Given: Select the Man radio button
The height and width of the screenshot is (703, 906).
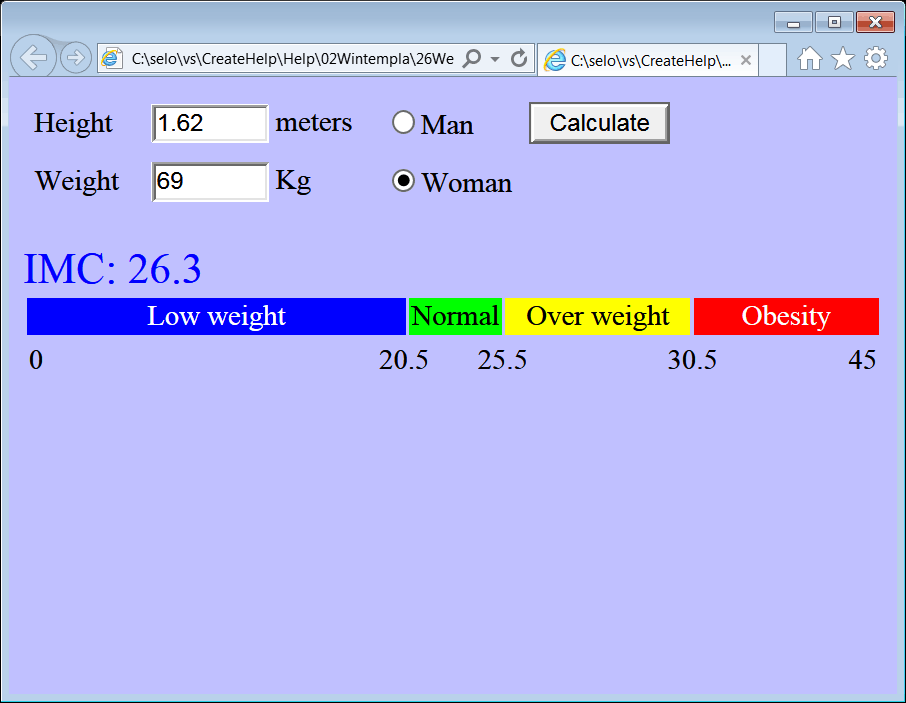Looking at the screenshot, I should tap(403, 122).
